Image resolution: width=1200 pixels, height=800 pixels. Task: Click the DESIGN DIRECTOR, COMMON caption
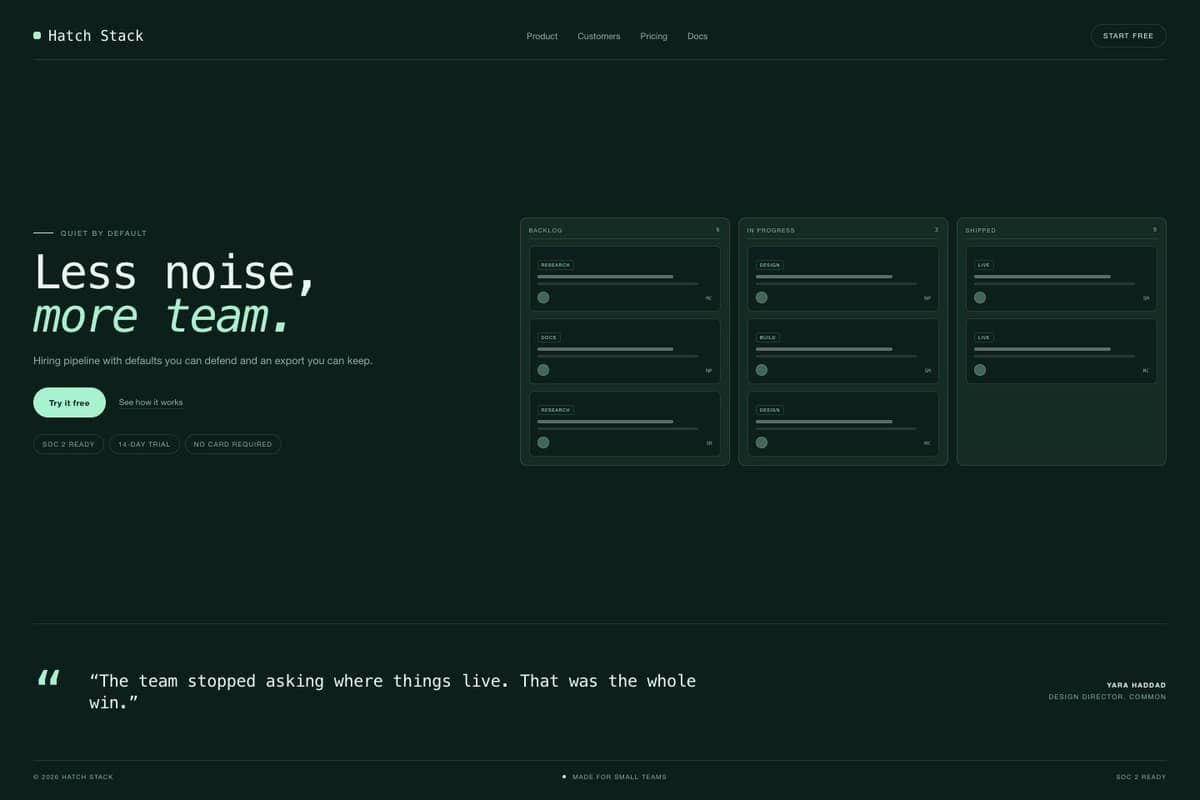(x=1107, y=697)
